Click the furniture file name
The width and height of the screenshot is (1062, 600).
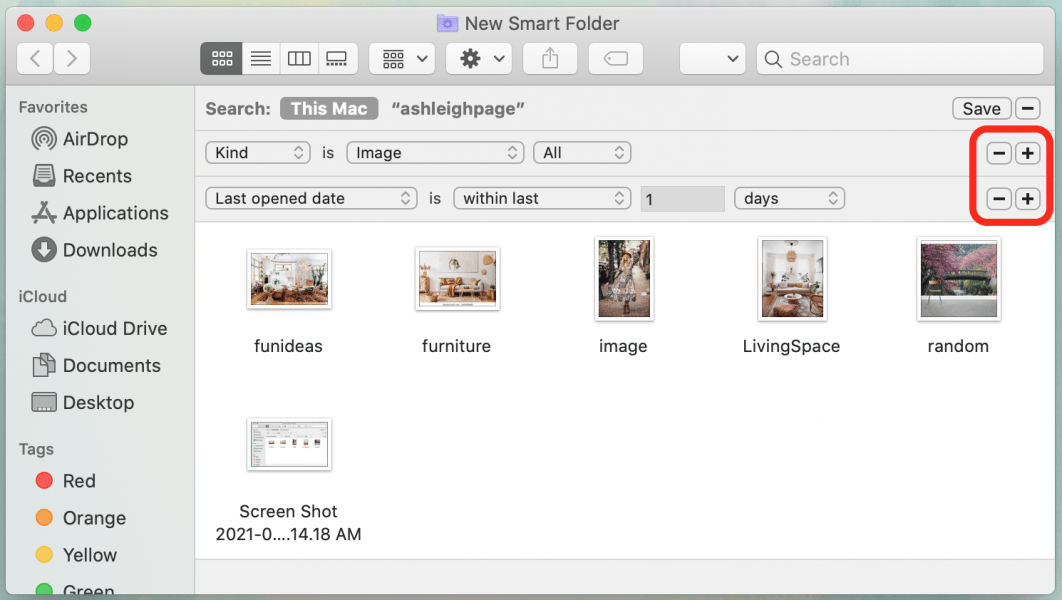click(456, 346)
